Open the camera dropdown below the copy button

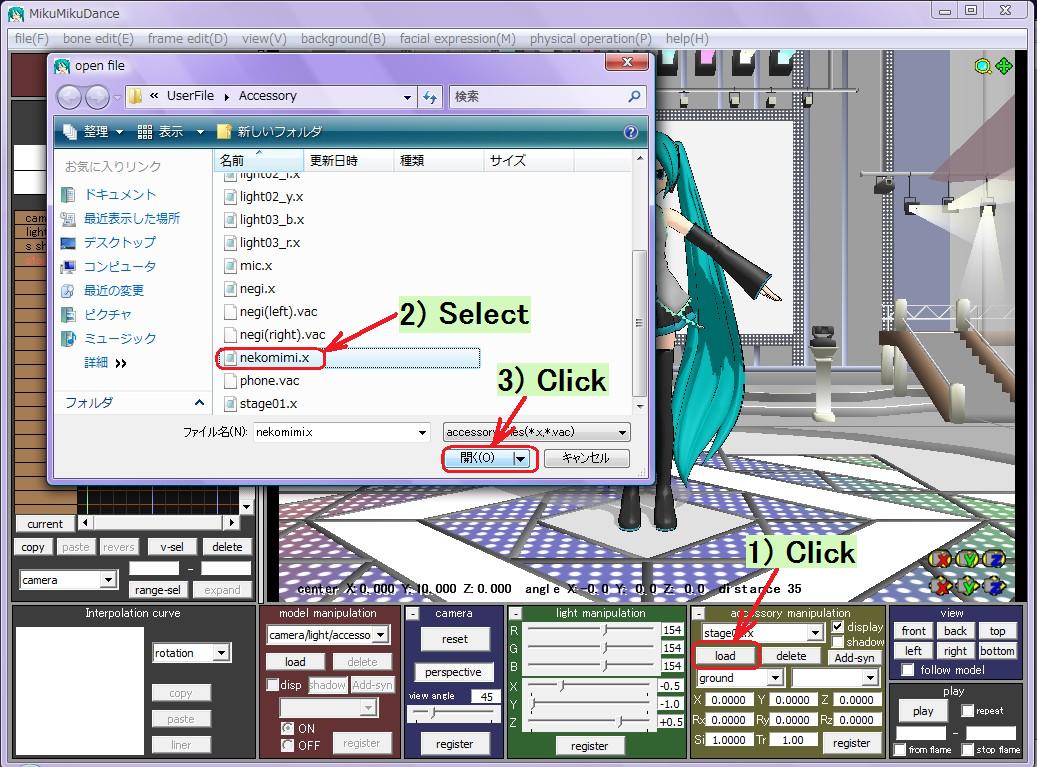click(x=108, y=580)
